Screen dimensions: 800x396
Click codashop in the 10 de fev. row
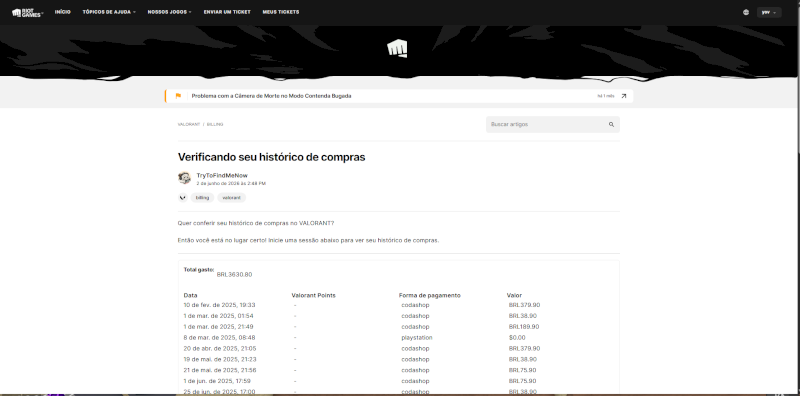tap(415, 305)
